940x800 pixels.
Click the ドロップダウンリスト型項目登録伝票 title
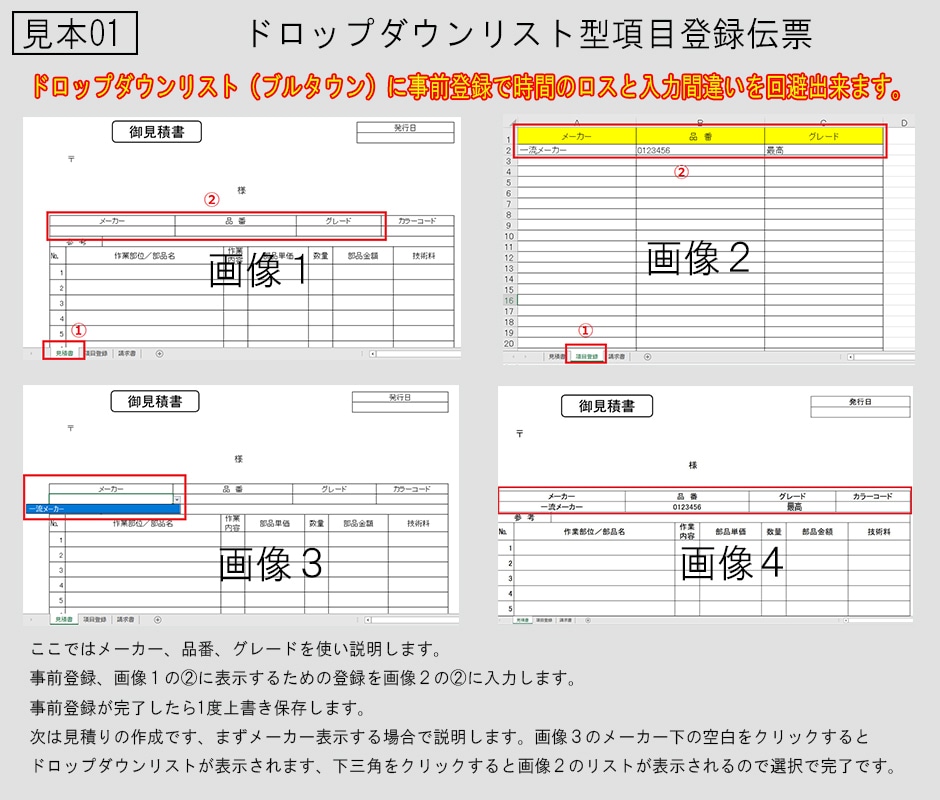point(530,34)
